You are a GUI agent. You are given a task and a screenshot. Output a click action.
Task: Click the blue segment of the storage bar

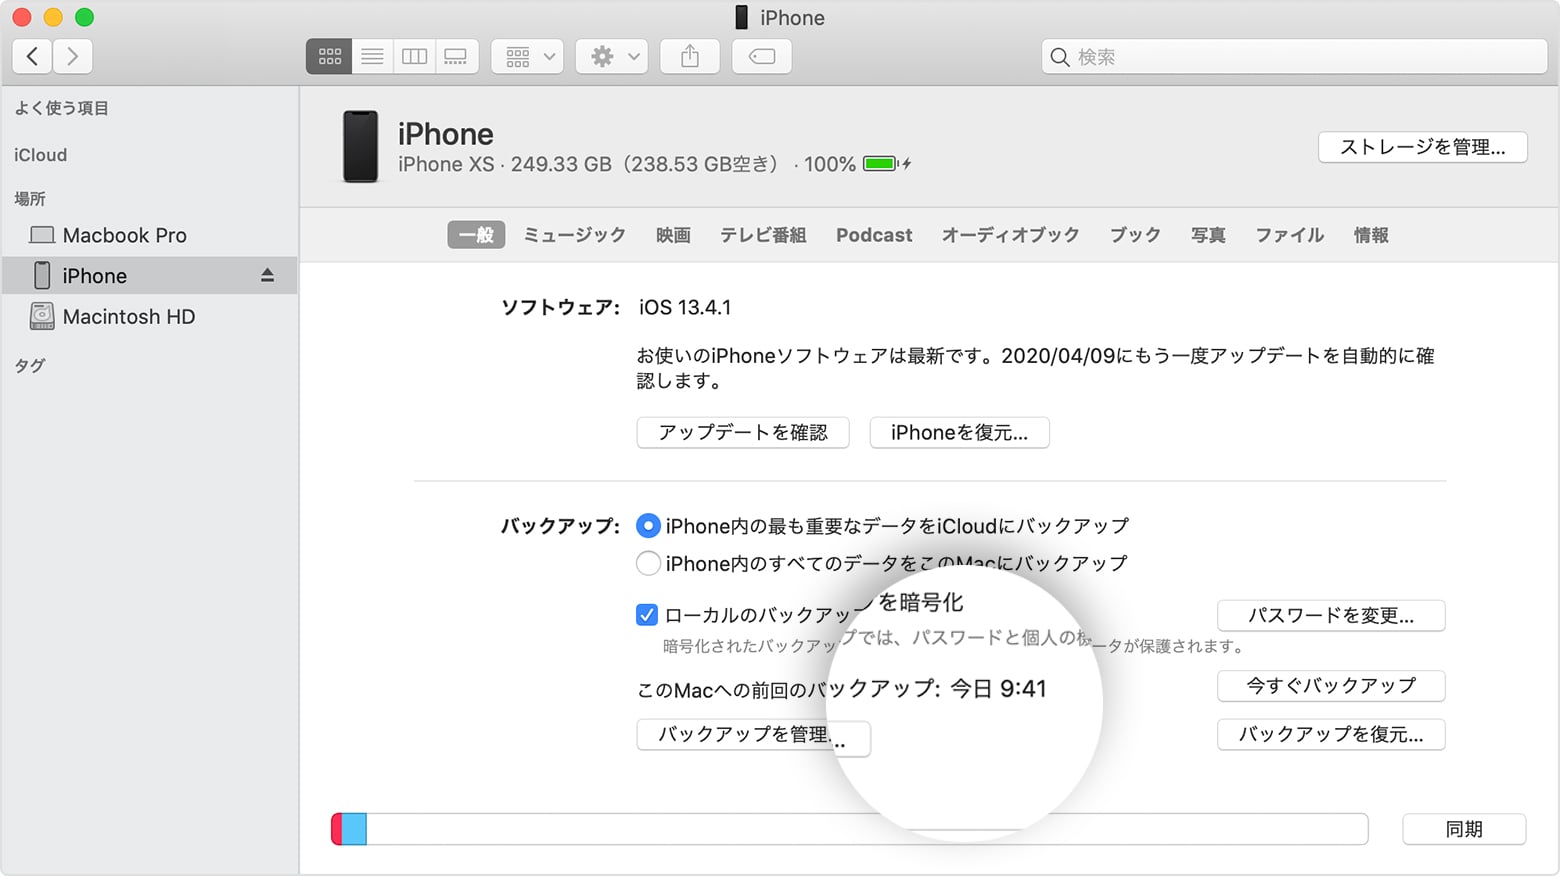355,829
